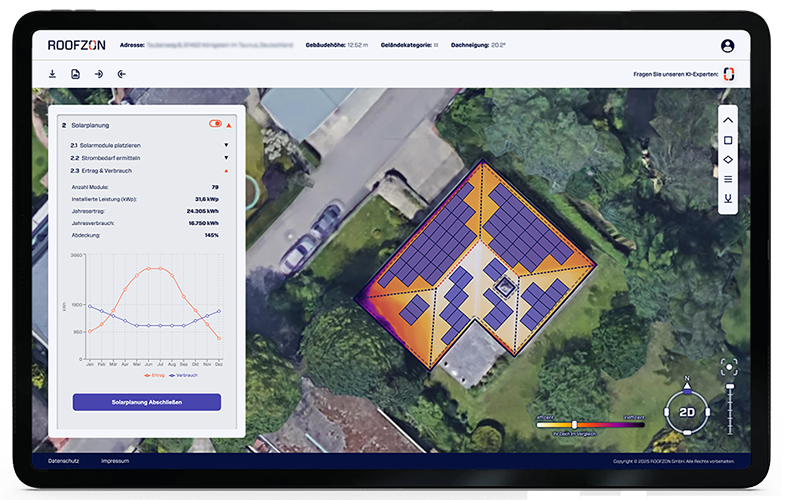Image resolution: width=786 pixels, height=500 pixels.
Task: Open the Datenschutz footer link
Action: point(63,461)
